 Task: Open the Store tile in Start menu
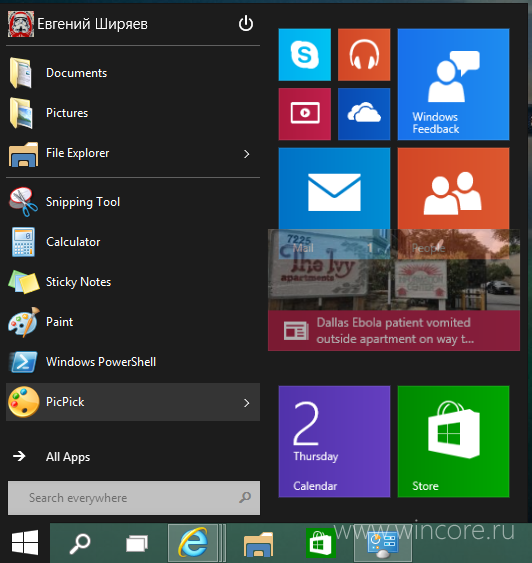click(453, 442)
